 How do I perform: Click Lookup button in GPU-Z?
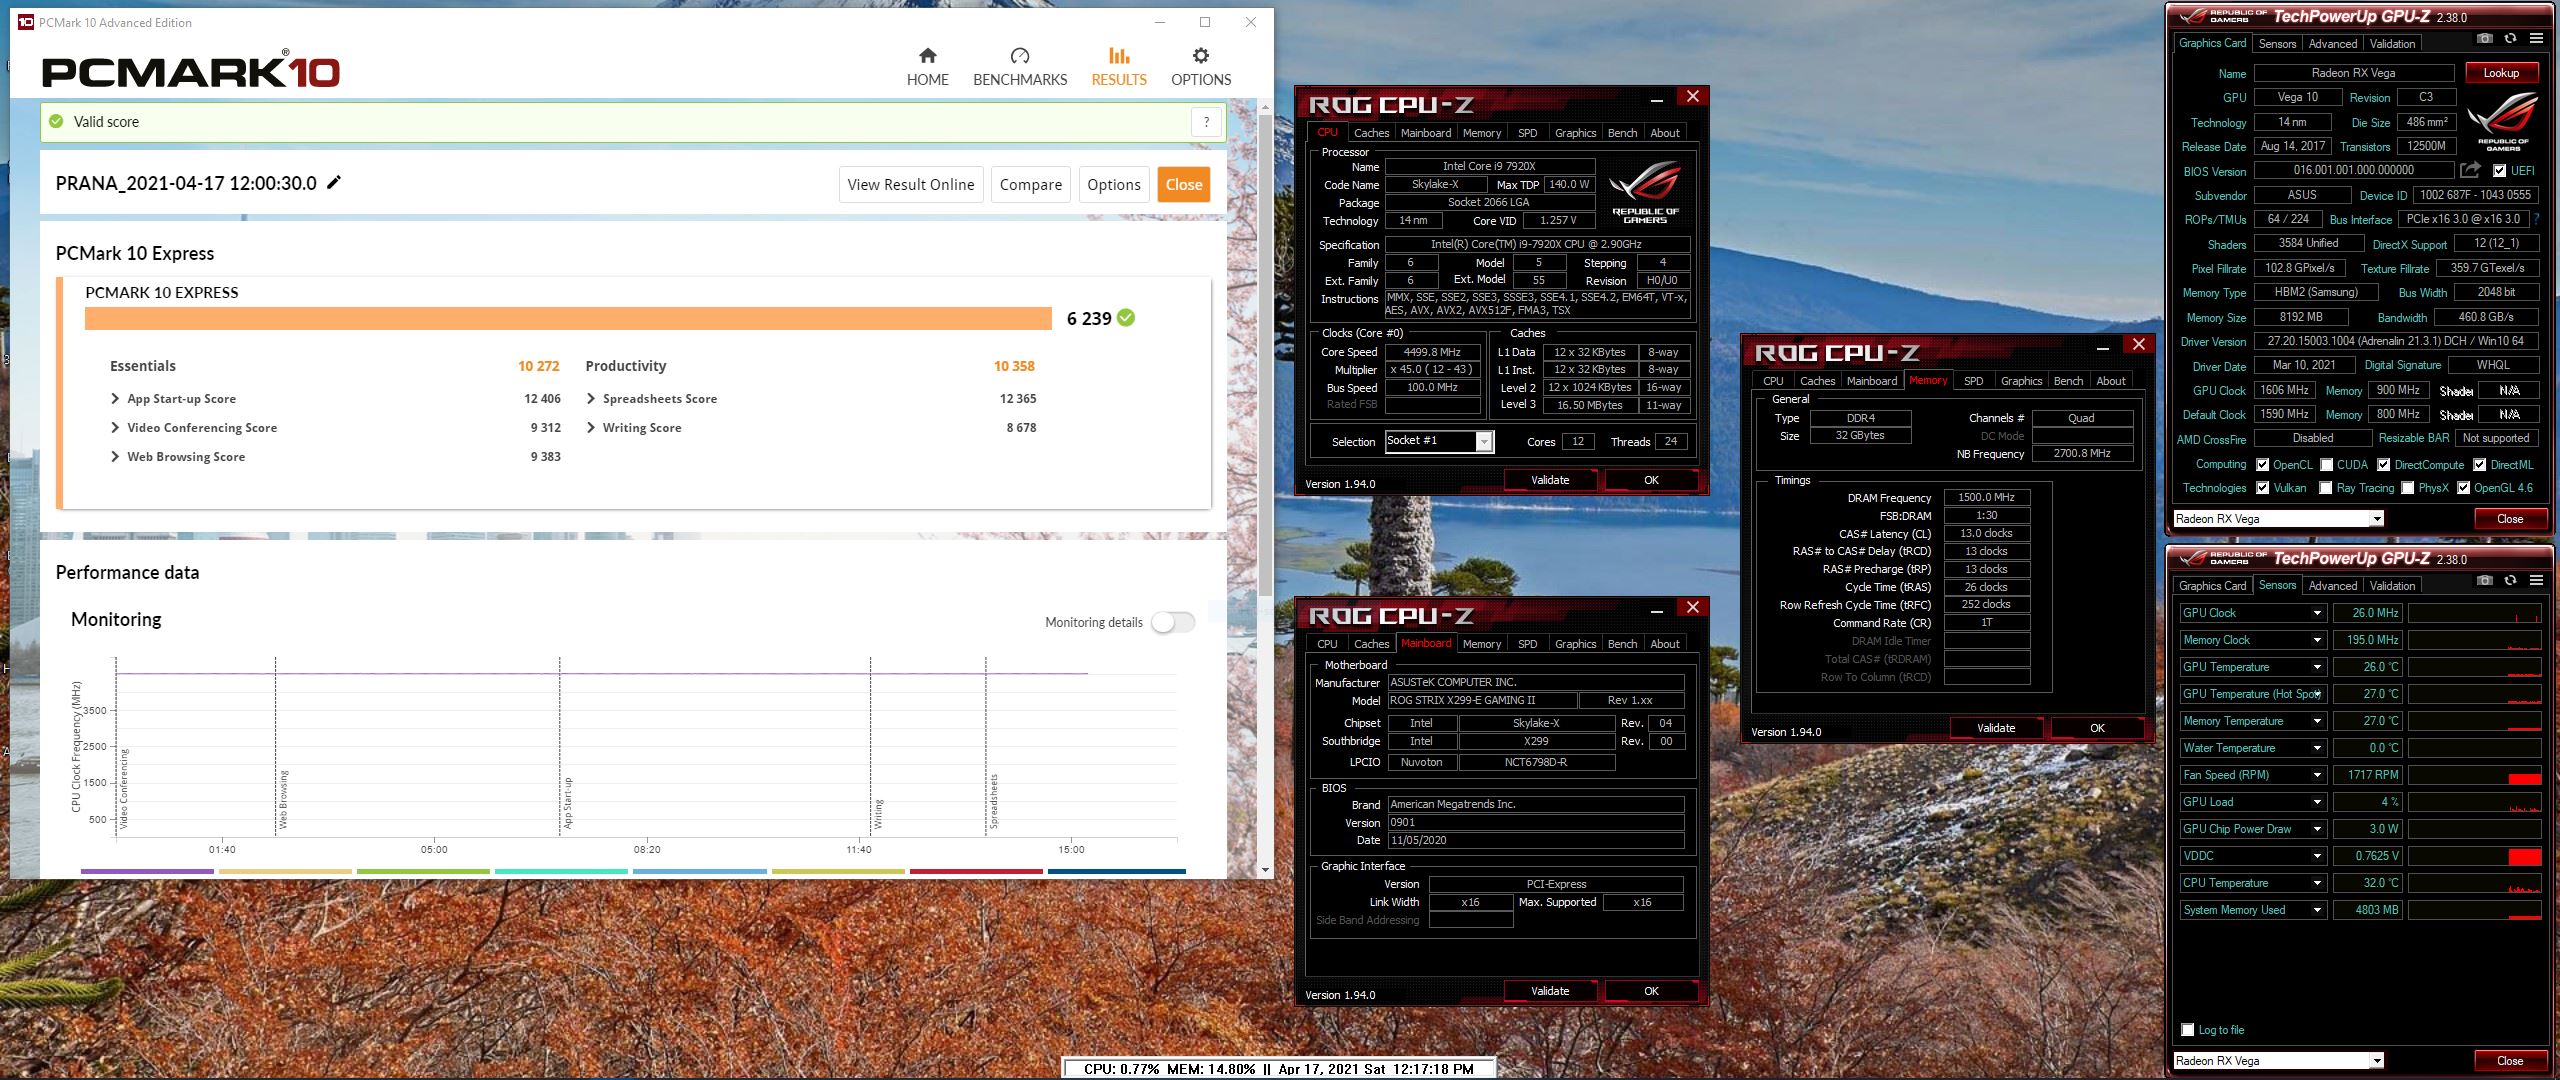coord(2500,73)
